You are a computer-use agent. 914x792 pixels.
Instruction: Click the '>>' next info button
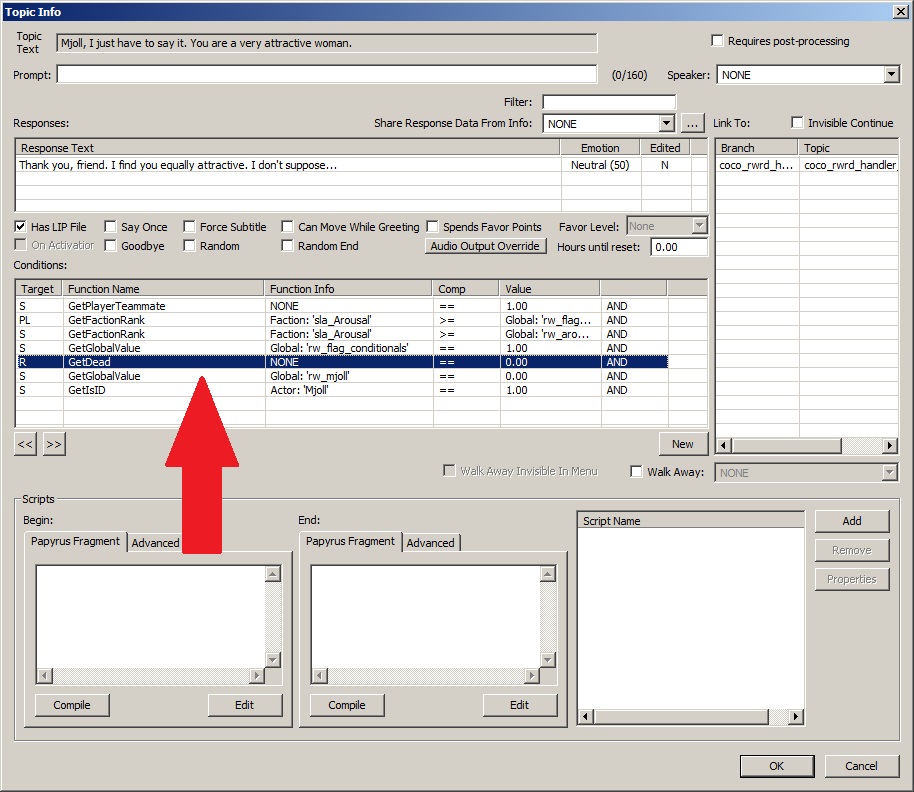pos(54,445)
